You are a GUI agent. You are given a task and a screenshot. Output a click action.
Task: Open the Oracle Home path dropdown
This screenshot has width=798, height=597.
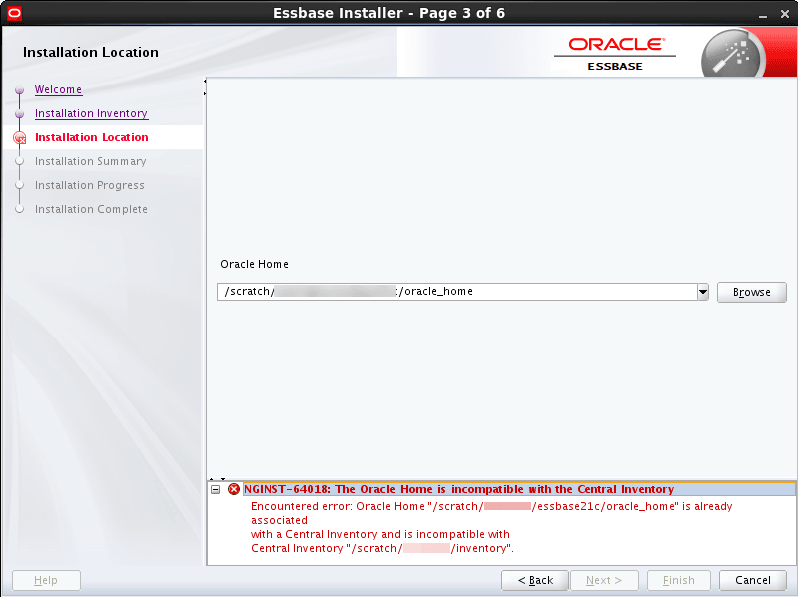pos(703,292)
